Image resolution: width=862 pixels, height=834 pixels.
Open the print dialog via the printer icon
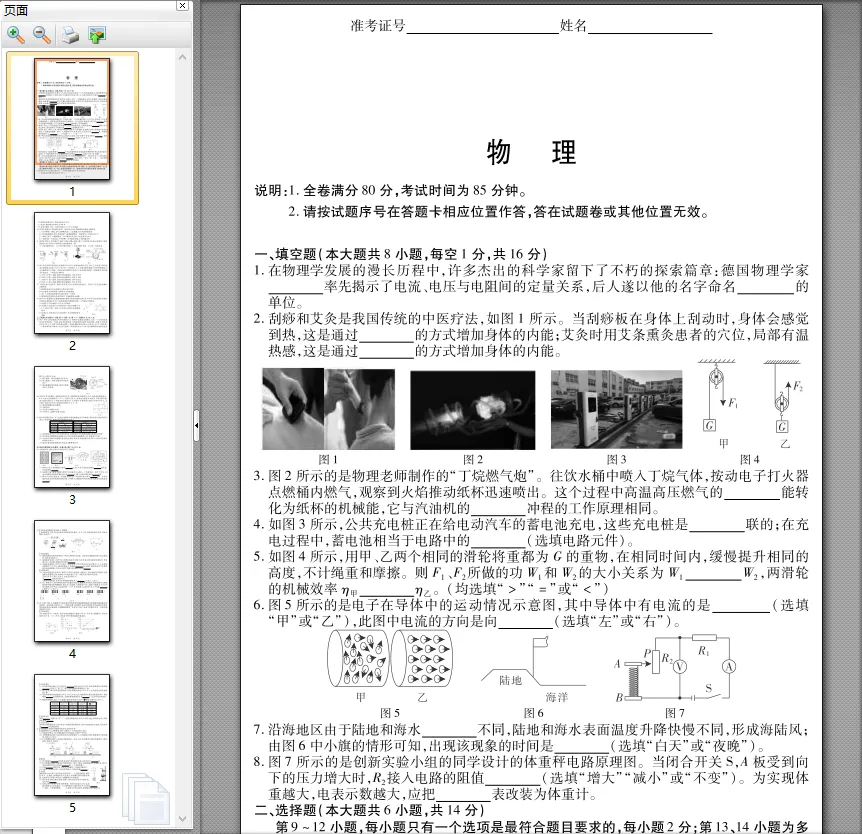68,34
